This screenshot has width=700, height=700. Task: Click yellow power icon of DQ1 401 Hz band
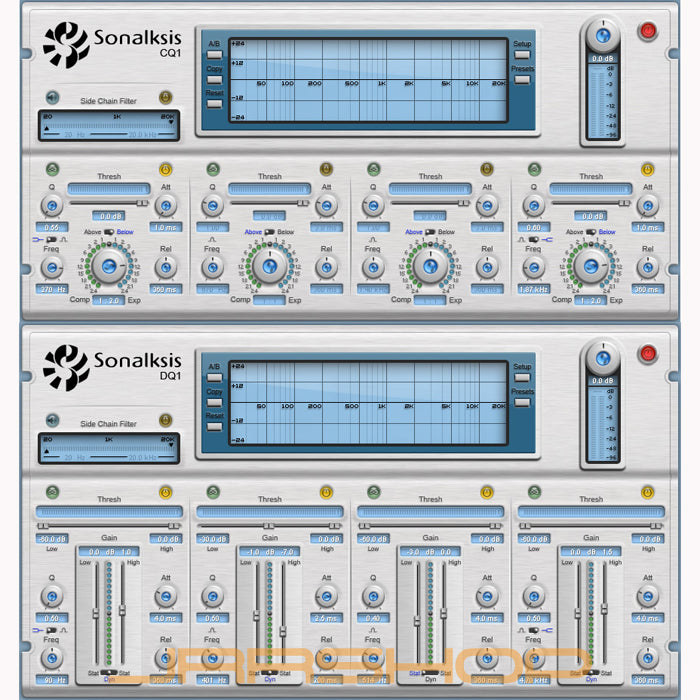[x=326, y=492]
